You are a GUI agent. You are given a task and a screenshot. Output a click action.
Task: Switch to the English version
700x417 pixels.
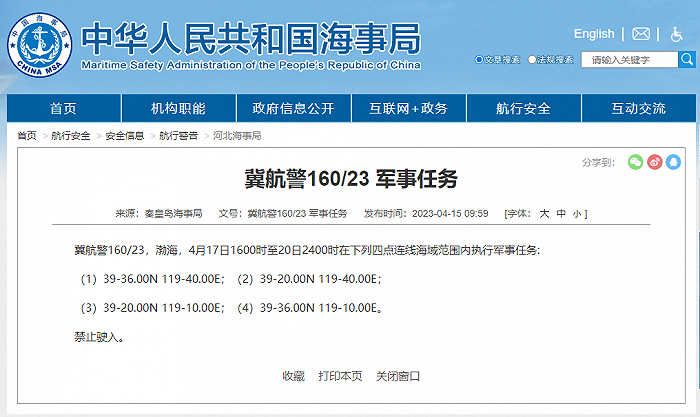point(594,34)
